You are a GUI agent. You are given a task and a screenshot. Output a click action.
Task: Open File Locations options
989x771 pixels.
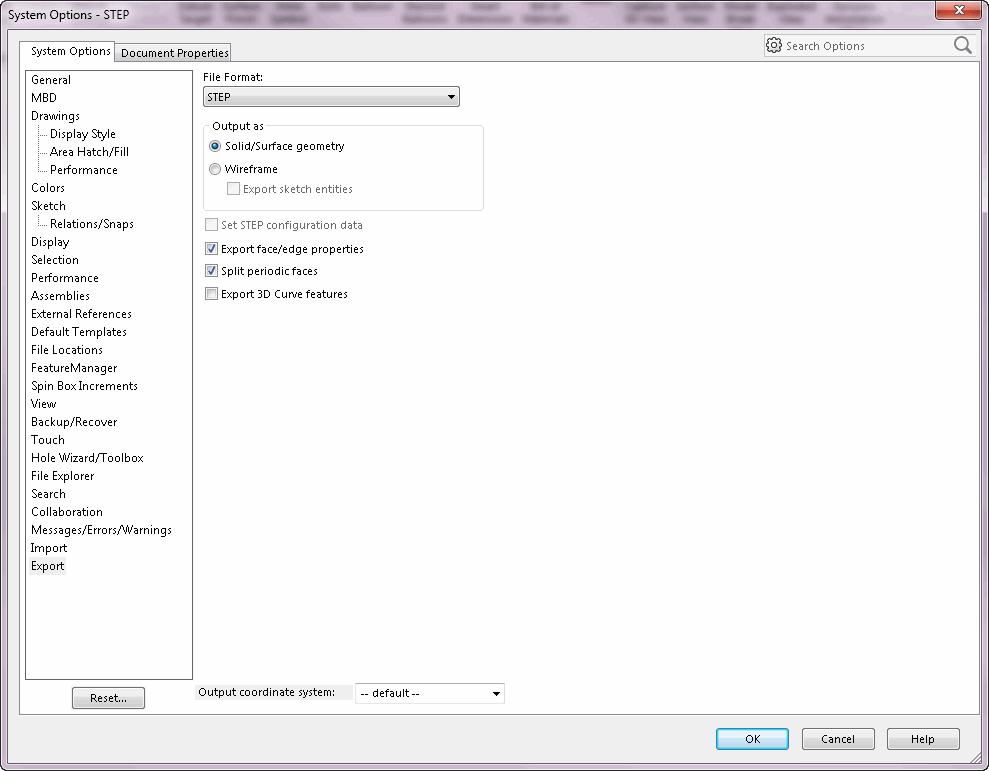click(66, 350)
